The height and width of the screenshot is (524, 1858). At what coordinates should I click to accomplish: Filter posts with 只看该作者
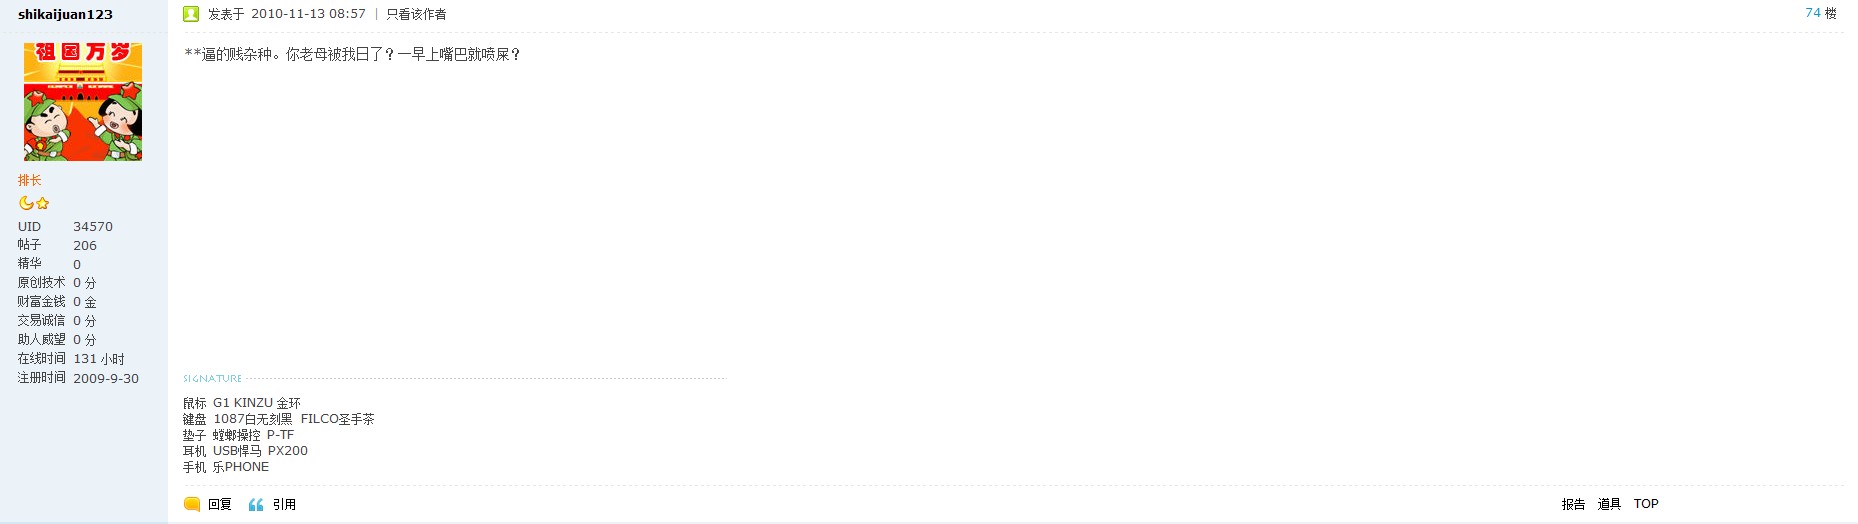(416, 14)
